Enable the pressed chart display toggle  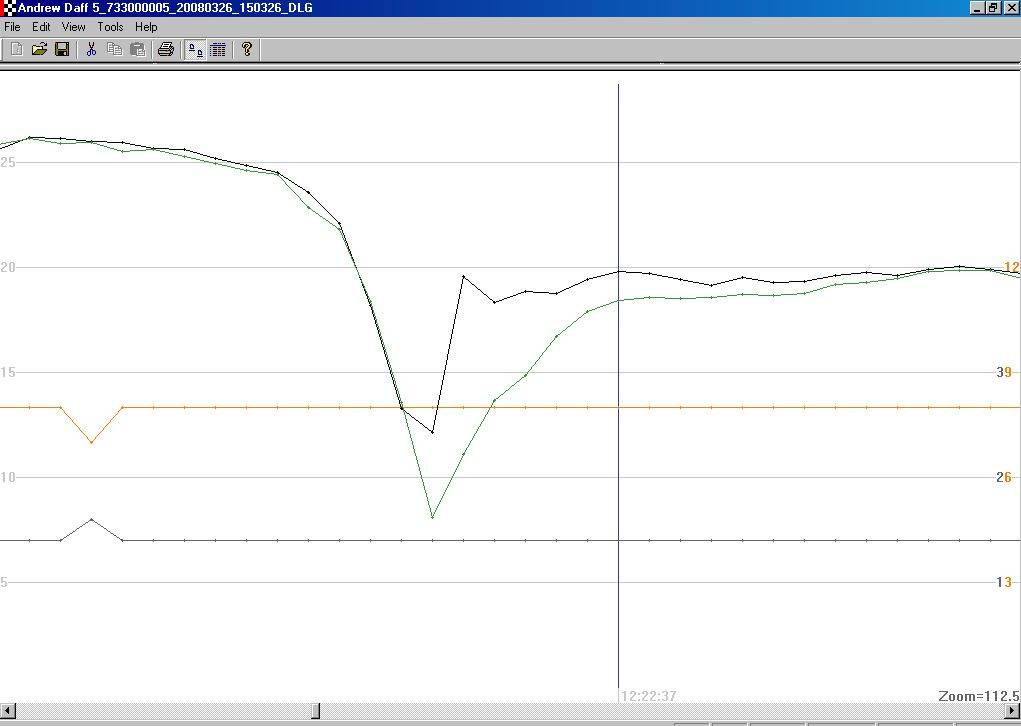click(x=195, y=49)
